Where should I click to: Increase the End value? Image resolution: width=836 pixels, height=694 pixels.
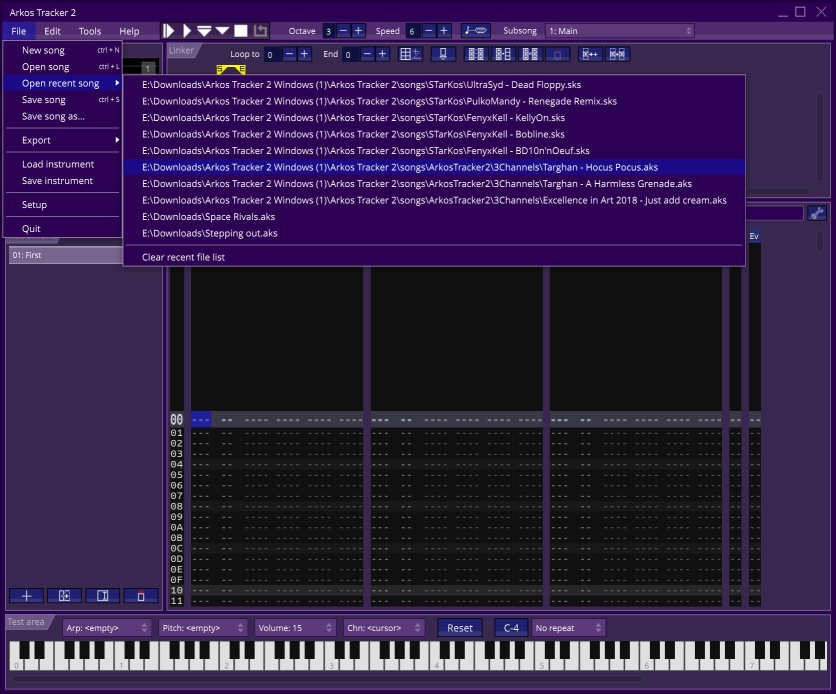tap(382, 54)
